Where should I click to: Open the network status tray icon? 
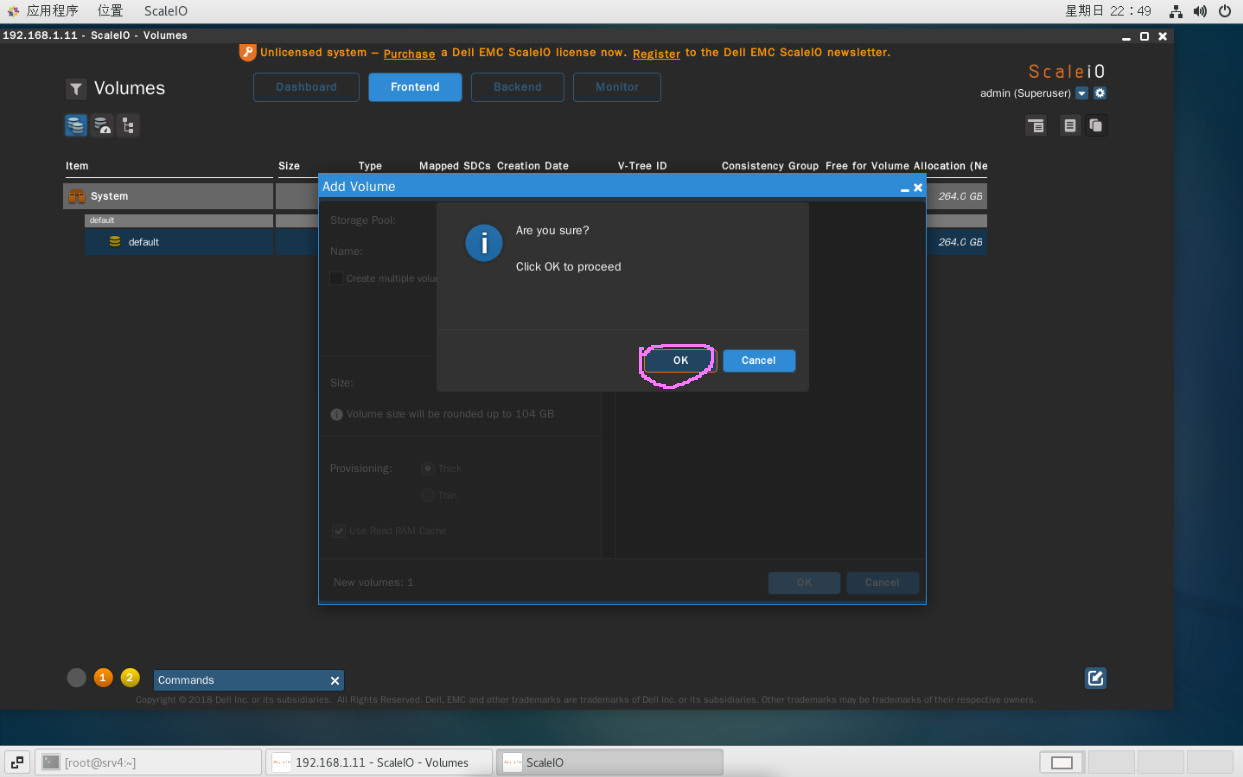click(1176, 11)
